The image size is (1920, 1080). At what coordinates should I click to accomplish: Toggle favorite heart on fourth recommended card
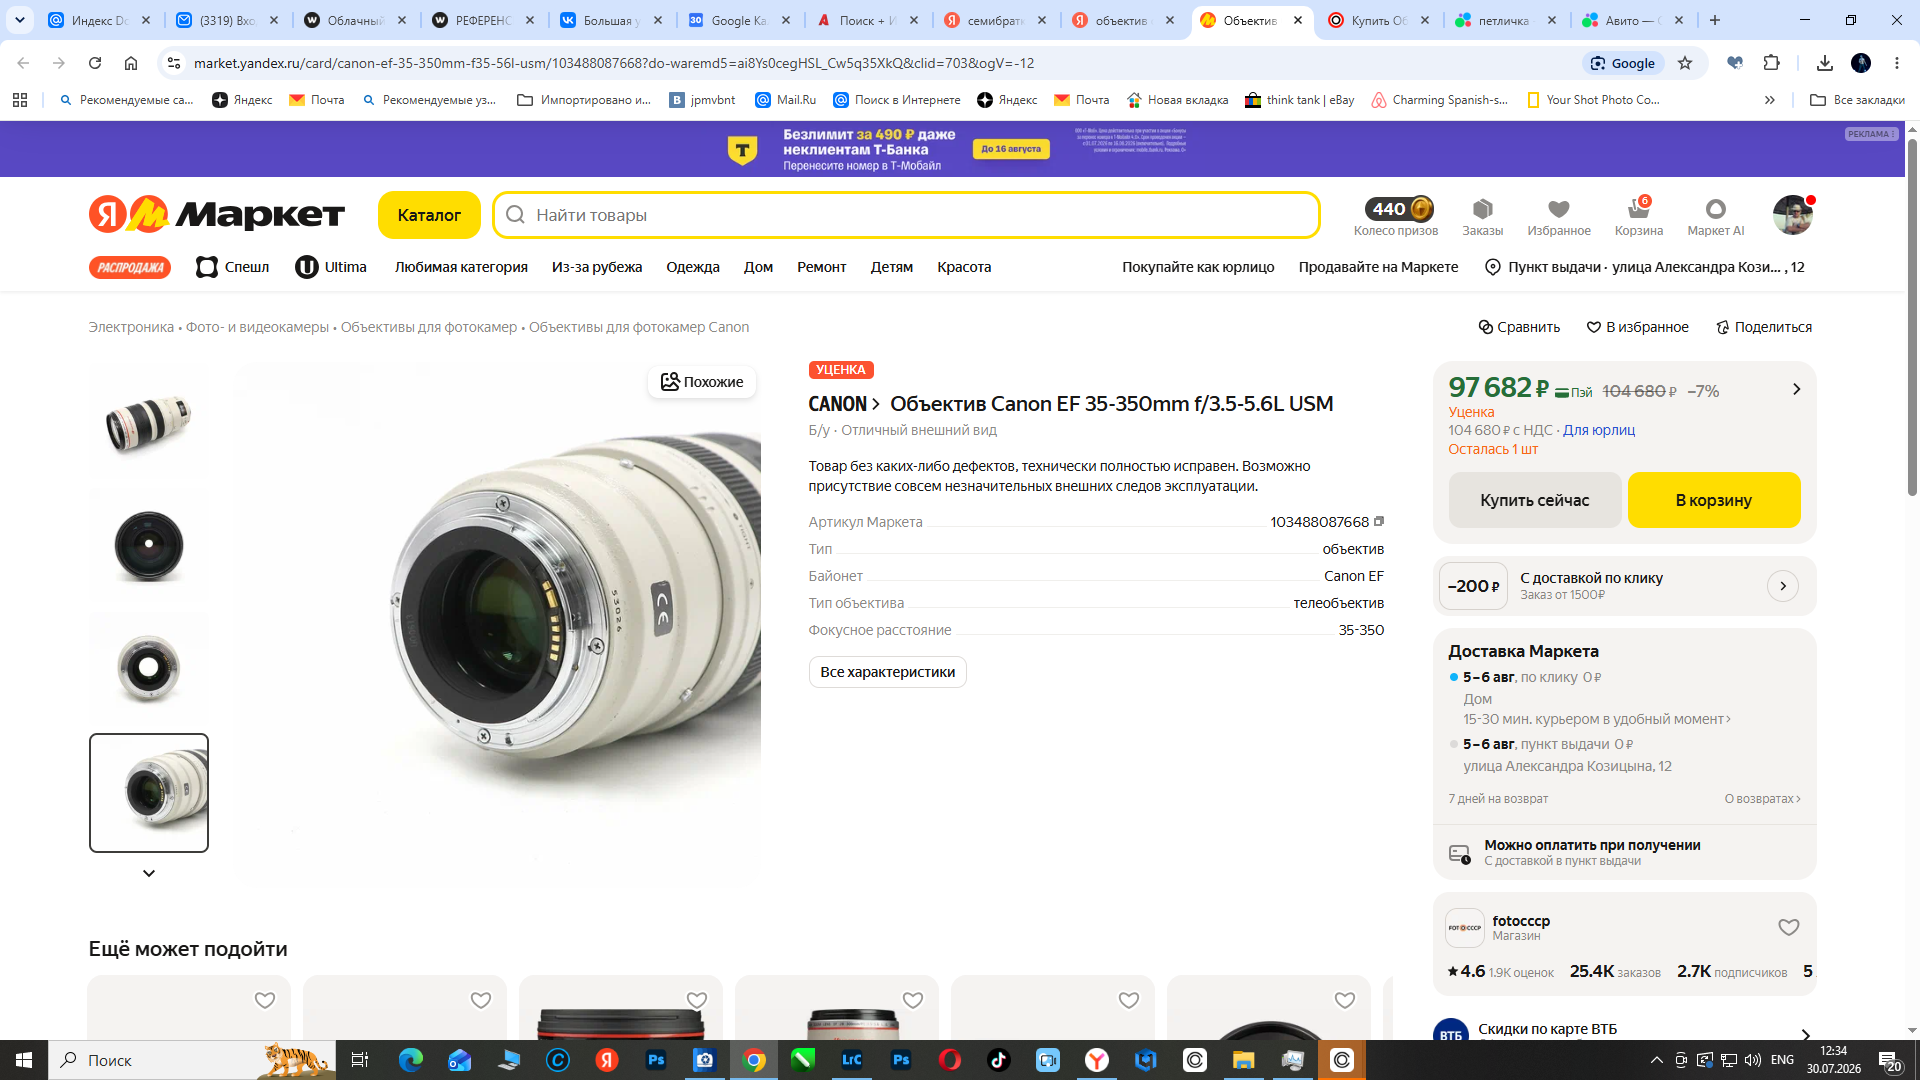[913, 1000]
